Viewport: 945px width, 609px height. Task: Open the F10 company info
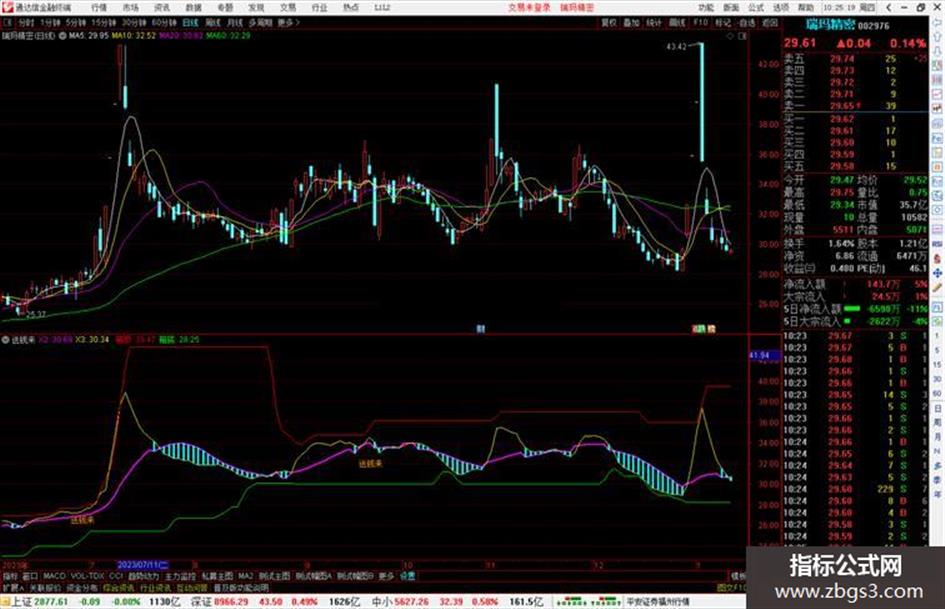click(x=700, y=22)
